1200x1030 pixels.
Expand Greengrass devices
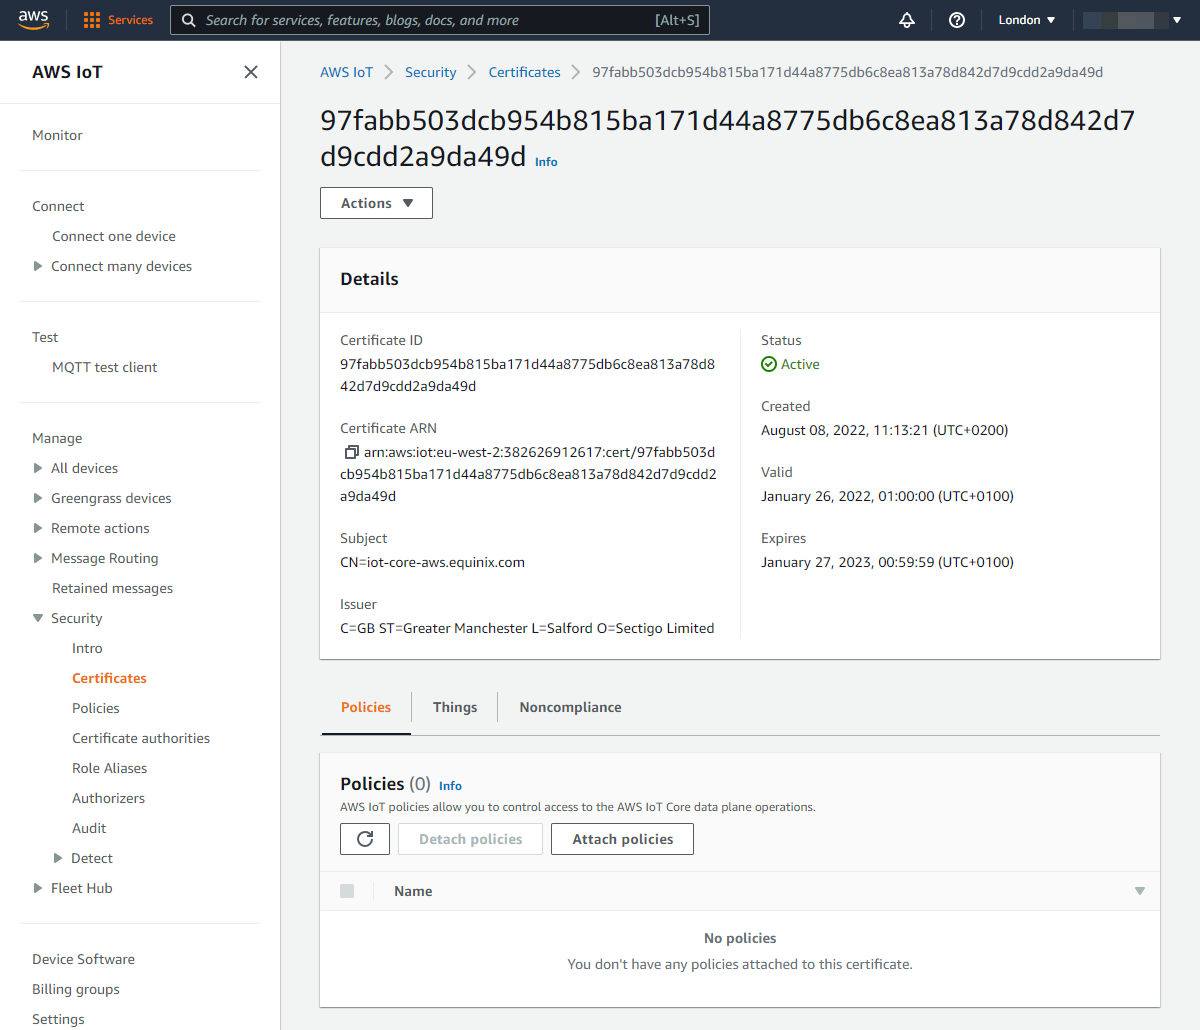(38, 498)
